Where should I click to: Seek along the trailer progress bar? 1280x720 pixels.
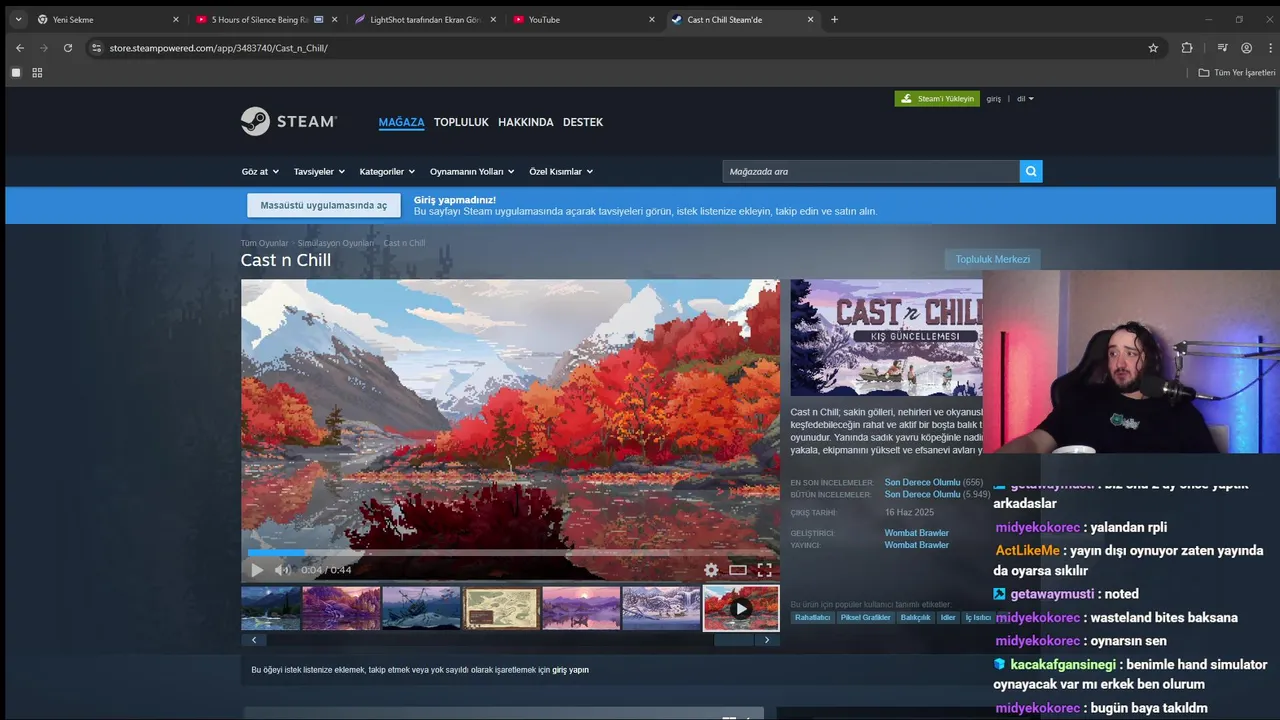coord(510,552)
